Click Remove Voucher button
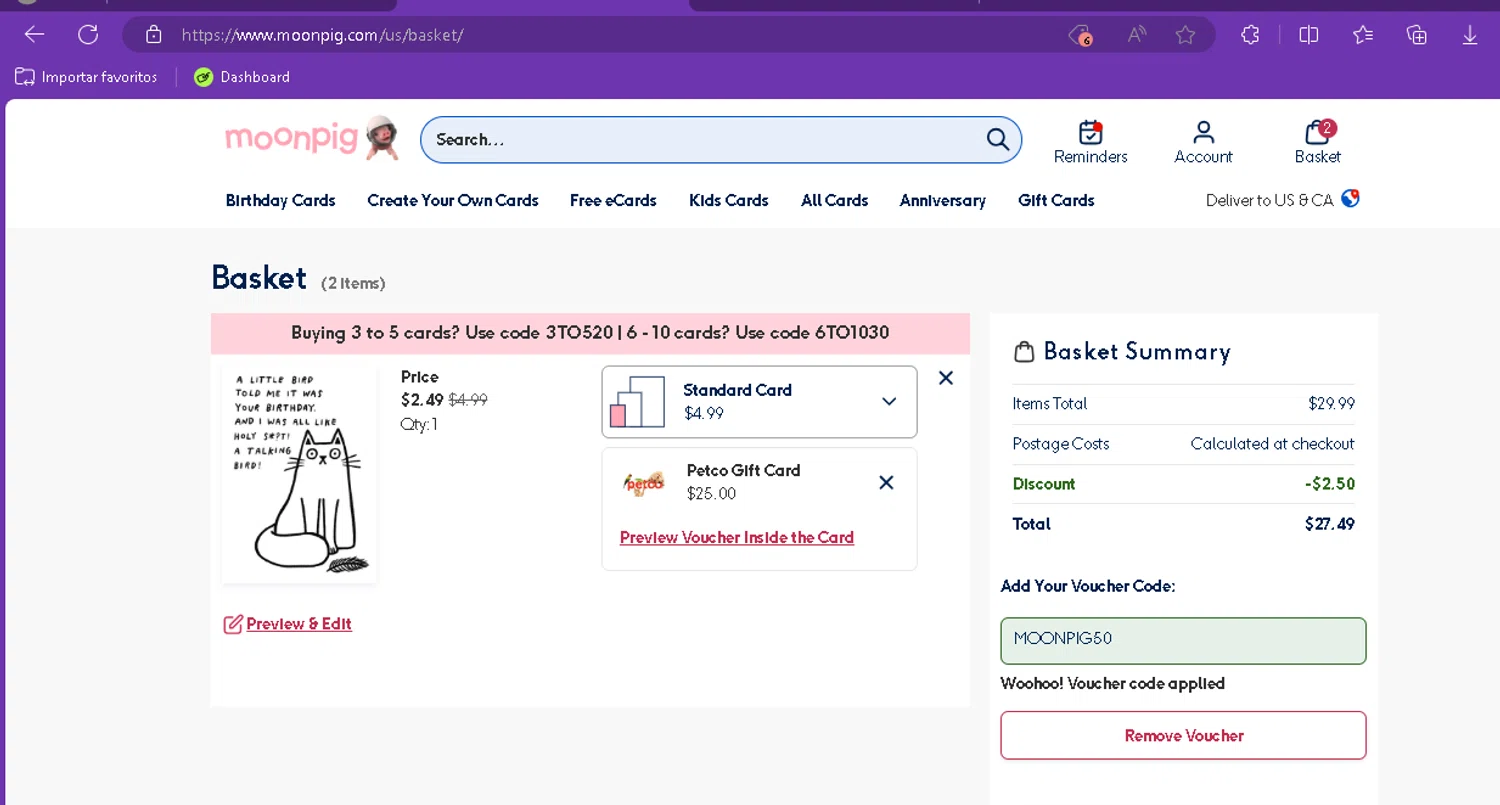The image size is (1500, 805). click(x=1183, y=735)
